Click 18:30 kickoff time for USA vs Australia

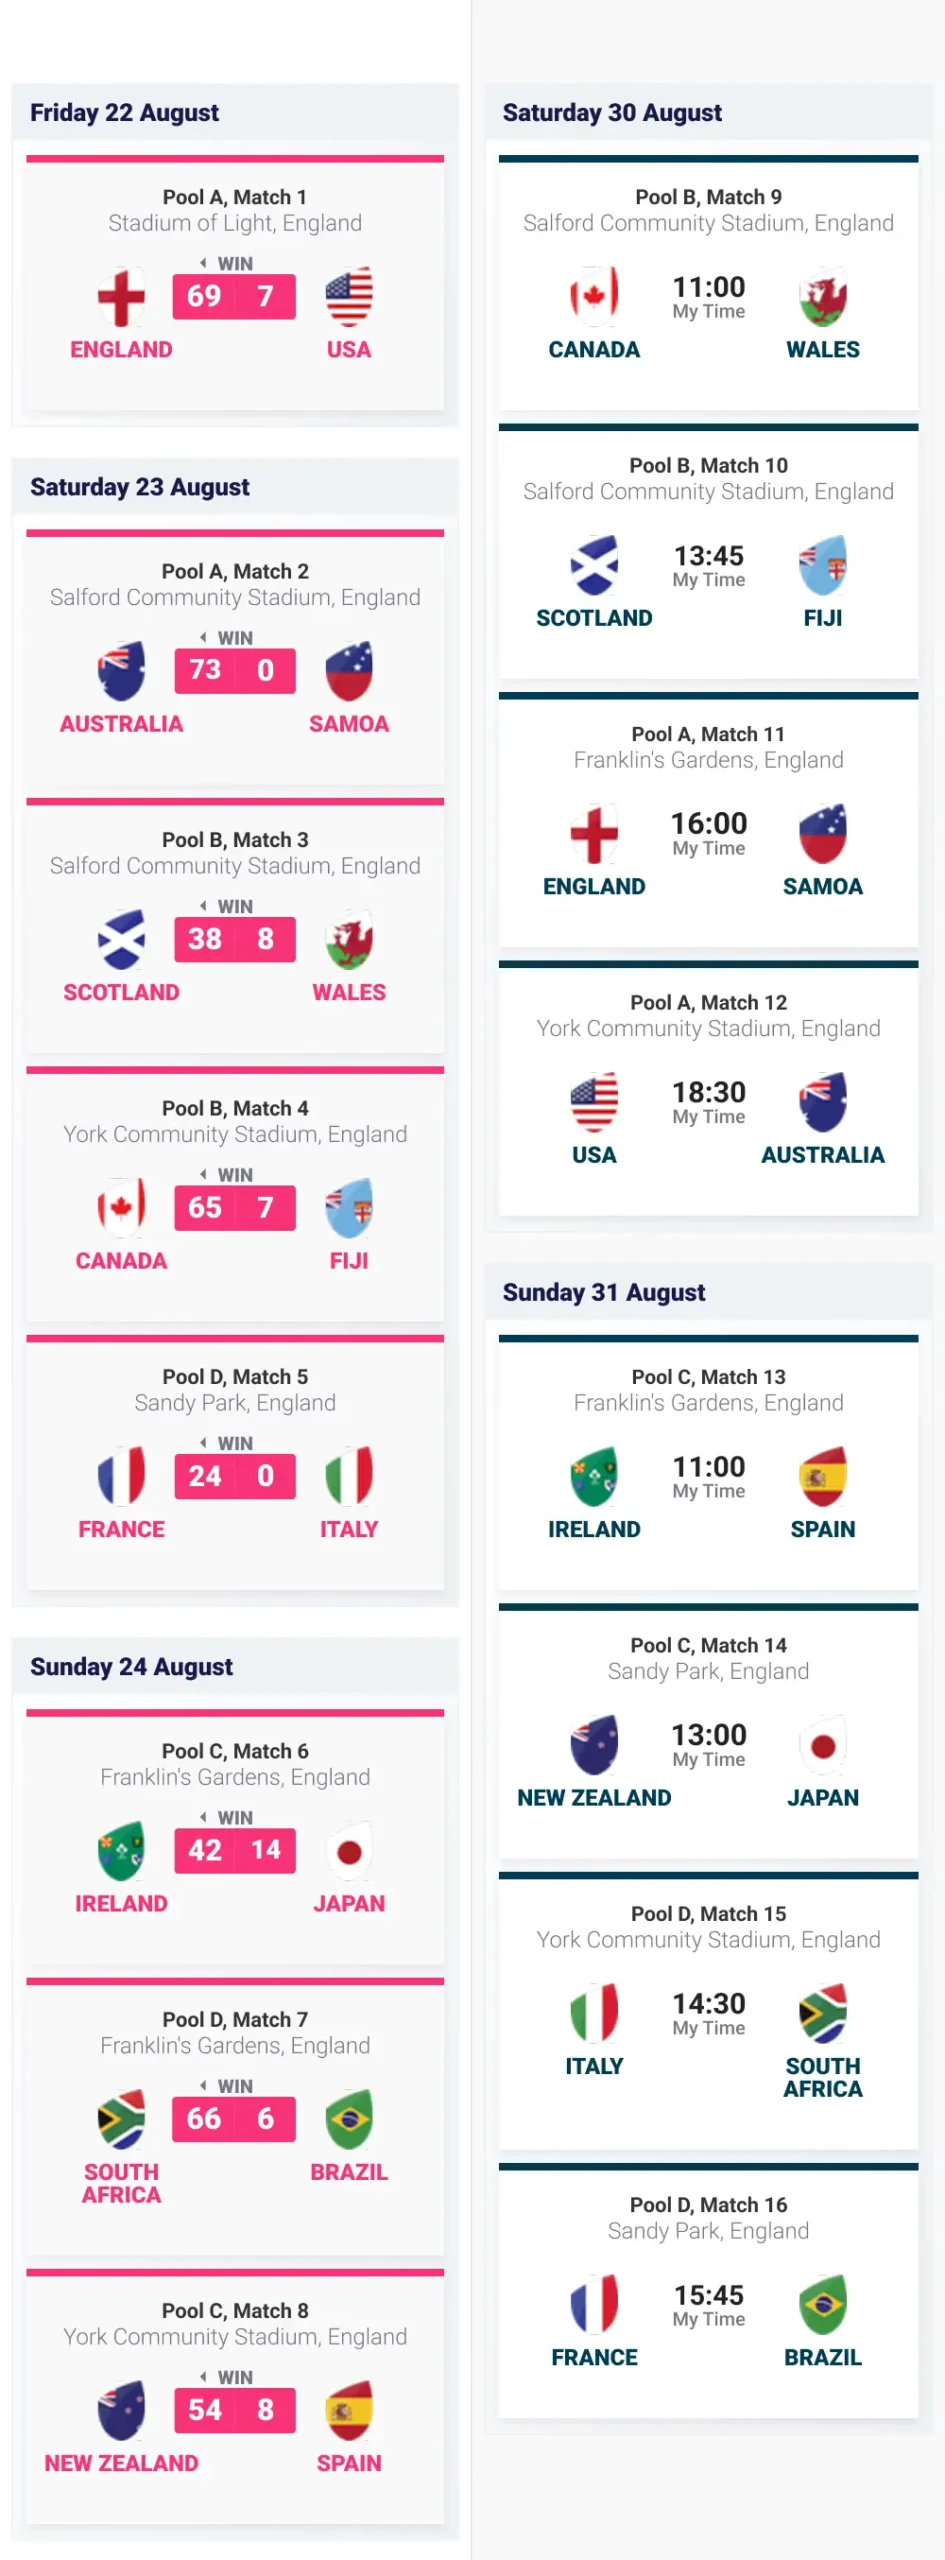(x=709, y=1093)
